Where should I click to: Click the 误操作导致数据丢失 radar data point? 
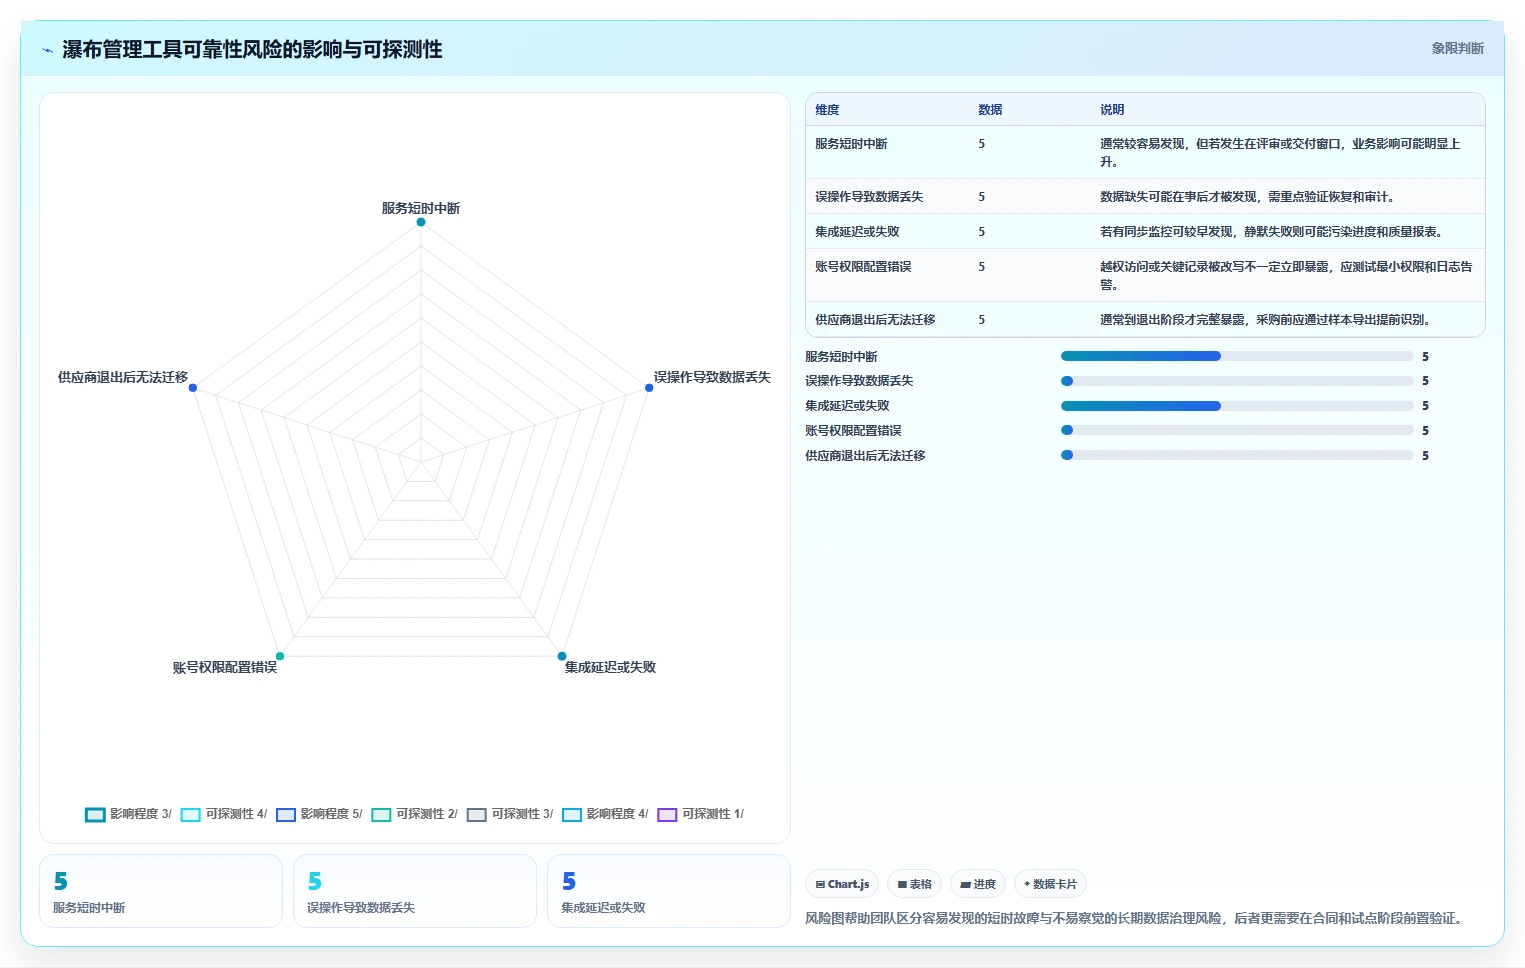click(649, 387)
